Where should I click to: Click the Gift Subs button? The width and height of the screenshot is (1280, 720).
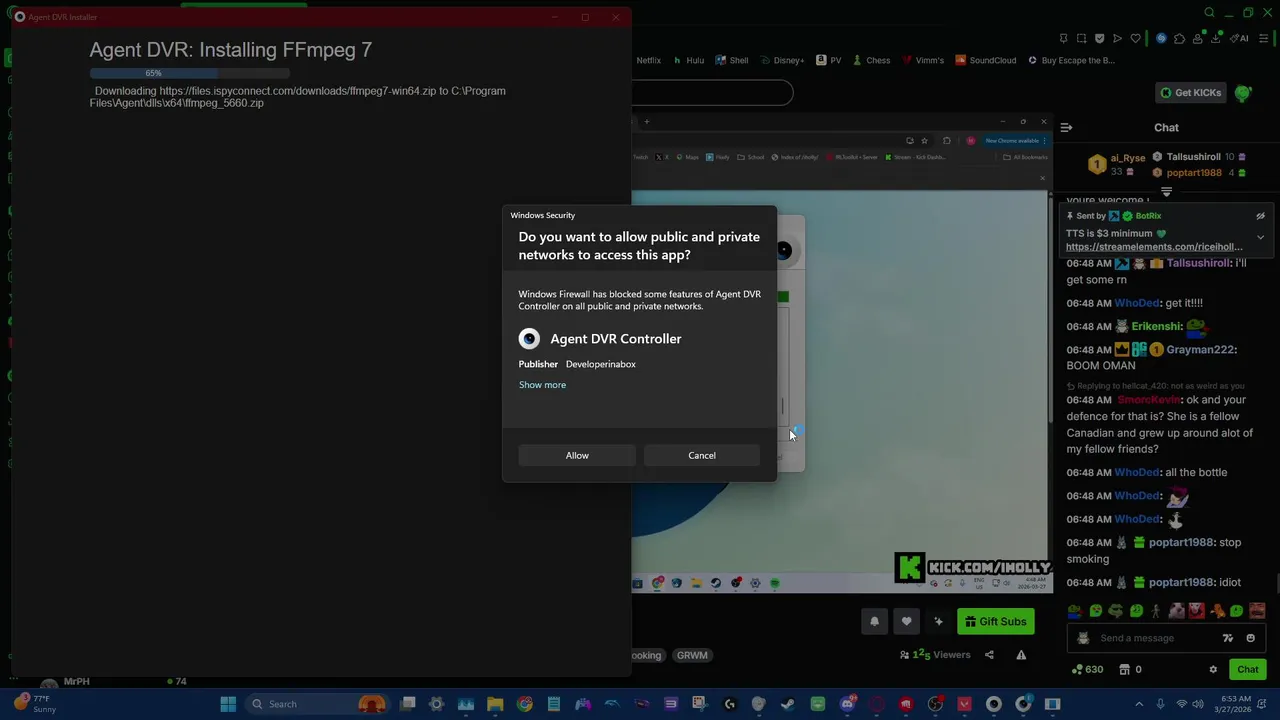pos(995,622)
